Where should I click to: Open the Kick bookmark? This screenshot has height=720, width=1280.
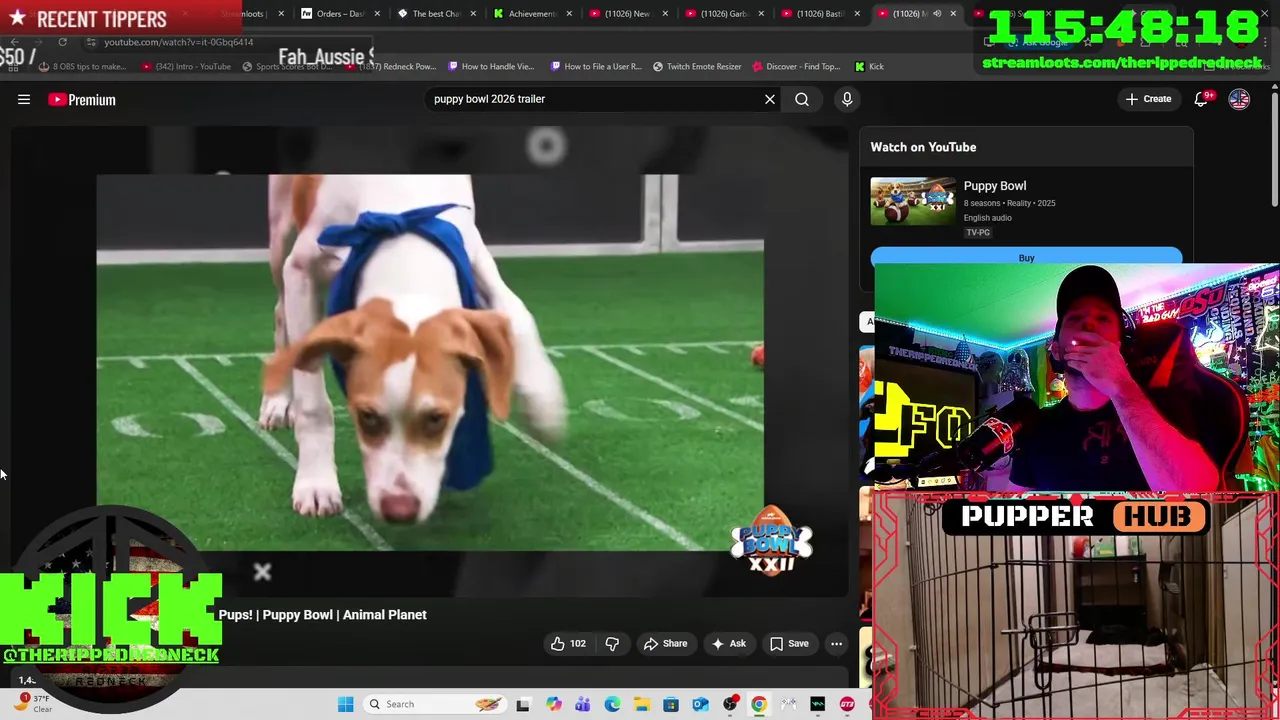(x=869, y=66)
